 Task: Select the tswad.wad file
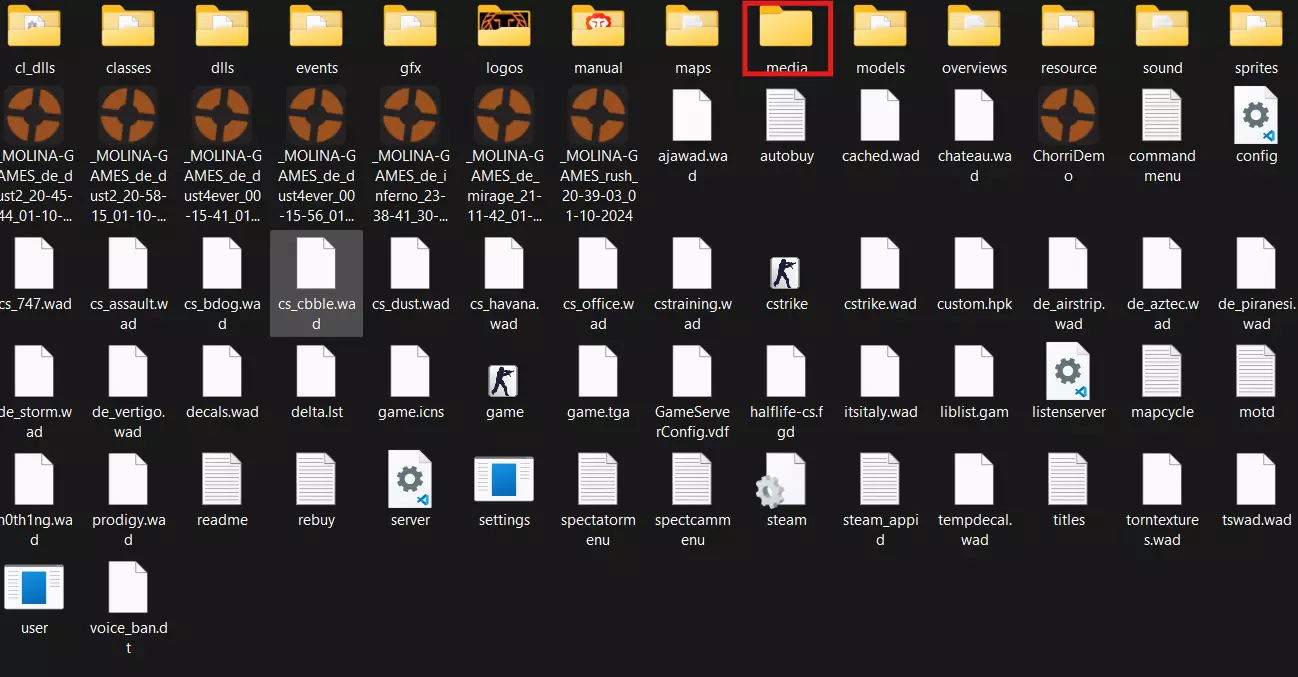[1256, 489]
